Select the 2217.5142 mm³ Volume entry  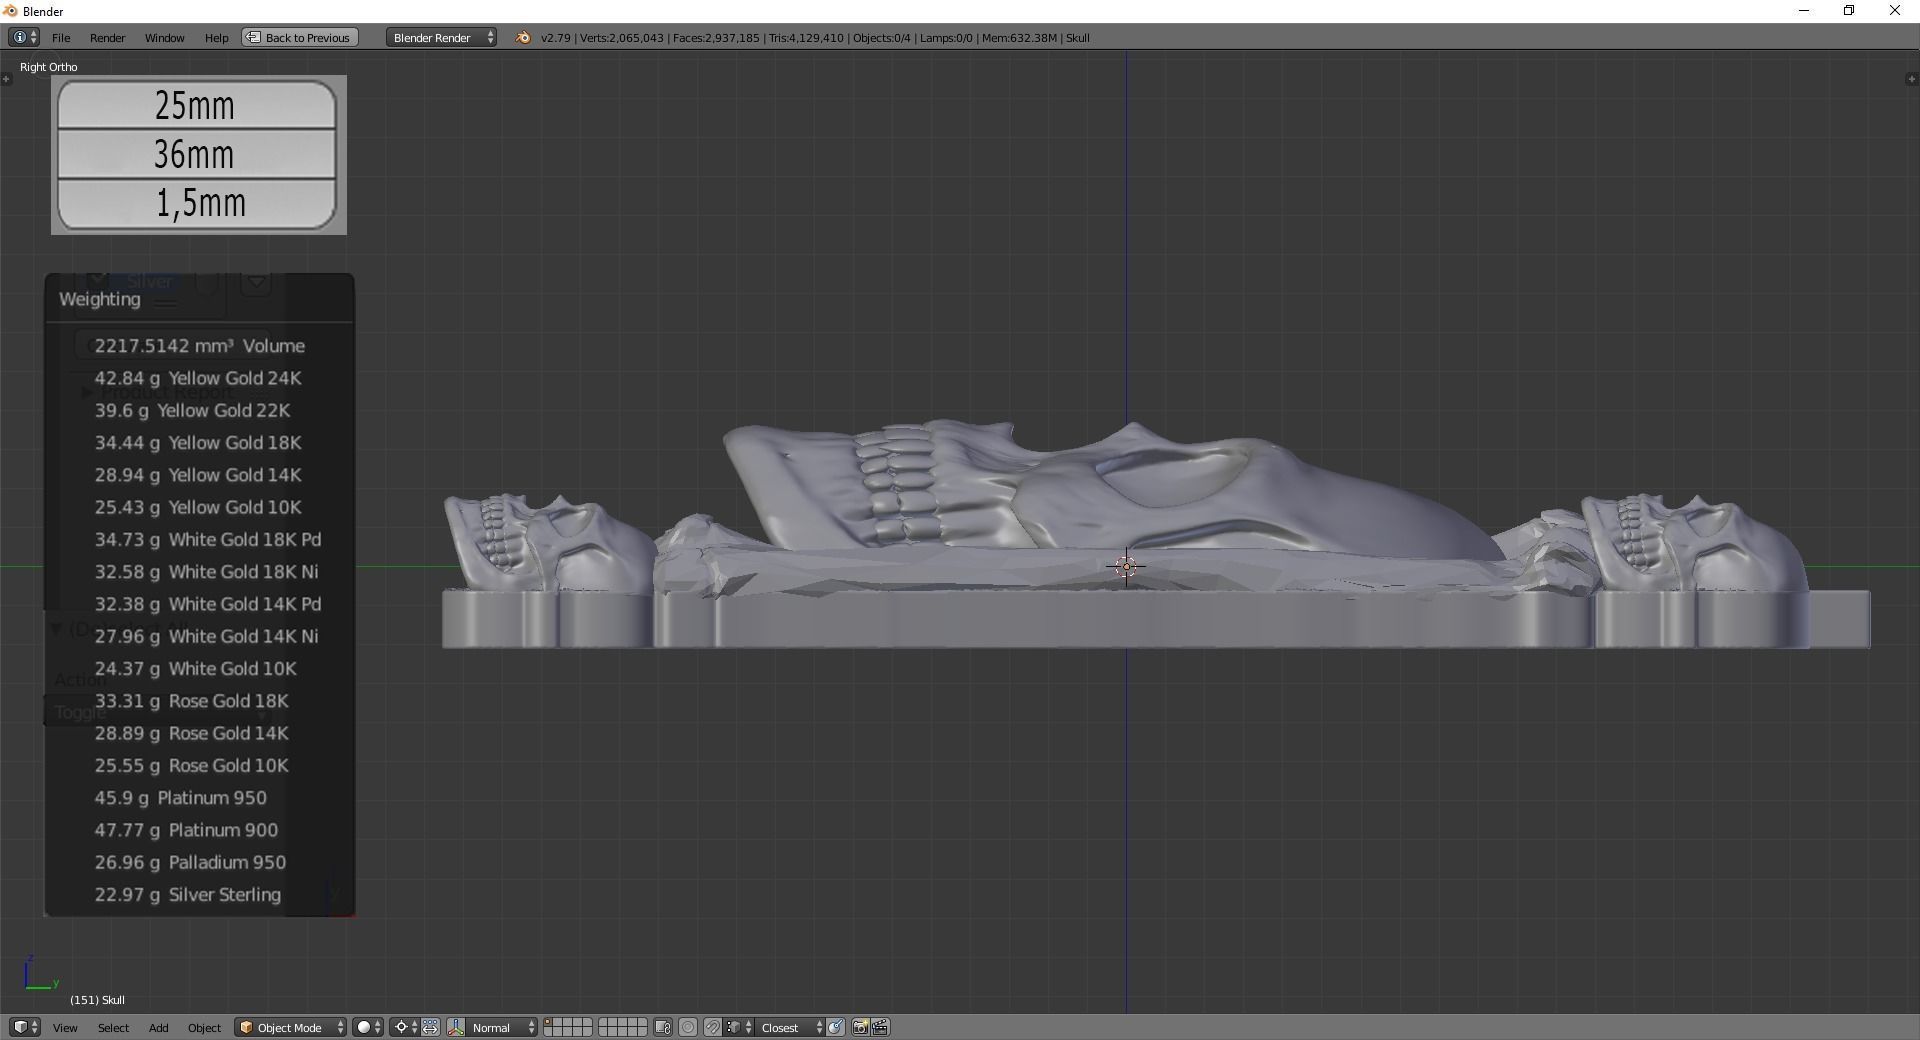pyautogui.click(x=200, y=346)
